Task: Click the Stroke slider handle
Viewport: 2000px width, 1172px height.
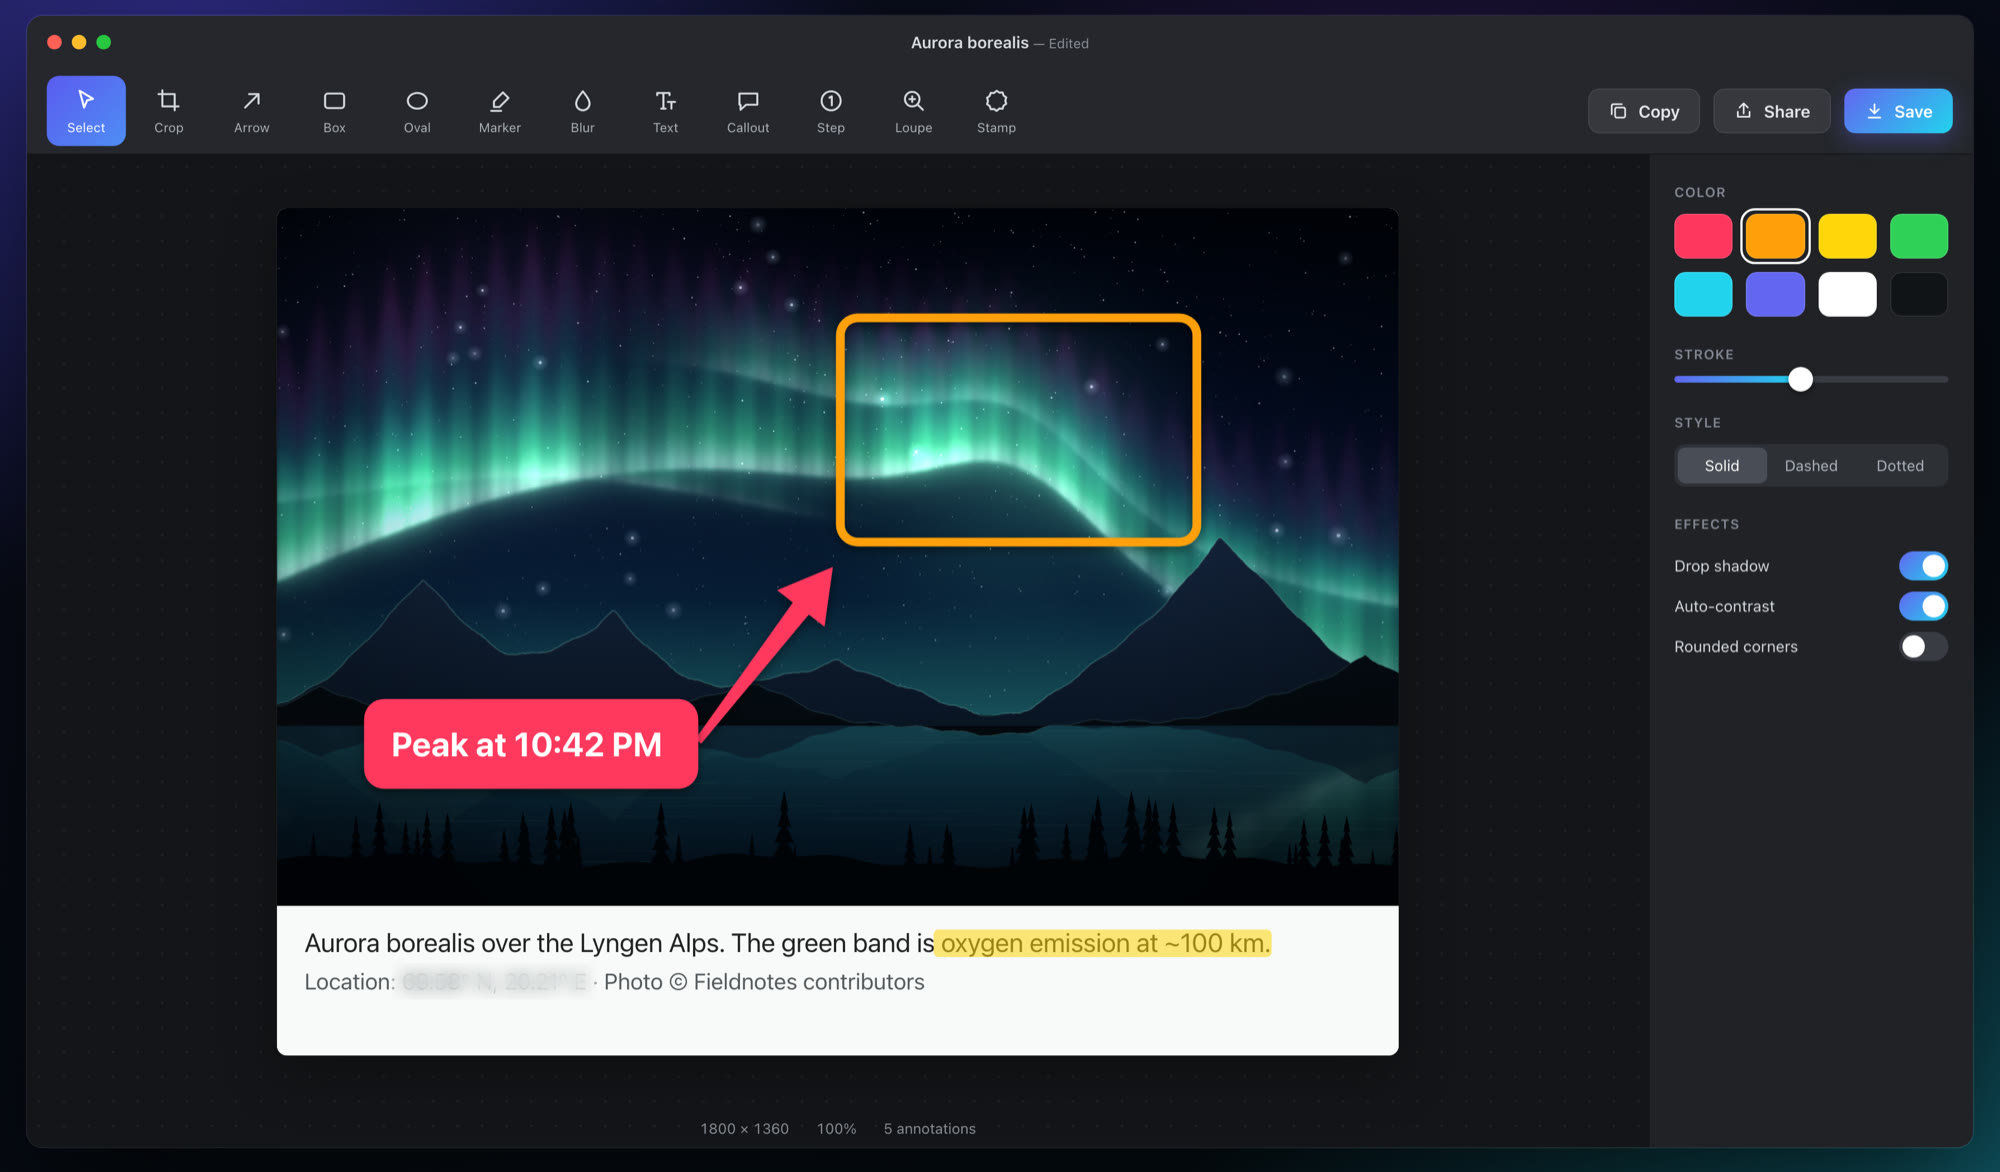Action: pyautogui.click(x=1800, y=379)
